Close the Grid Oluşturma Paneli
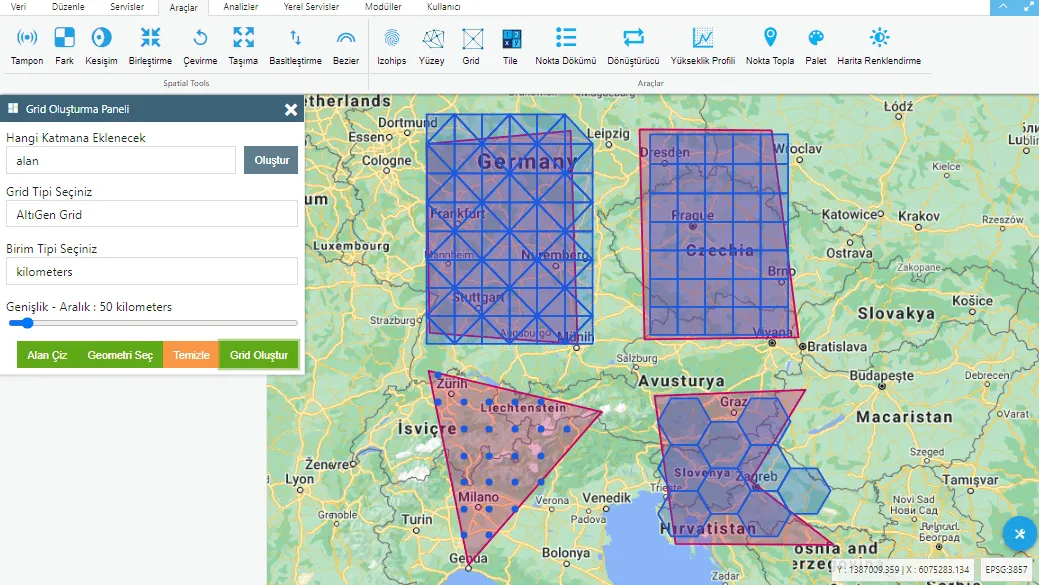Screen dimensions: 1039x585 point(291,110)
